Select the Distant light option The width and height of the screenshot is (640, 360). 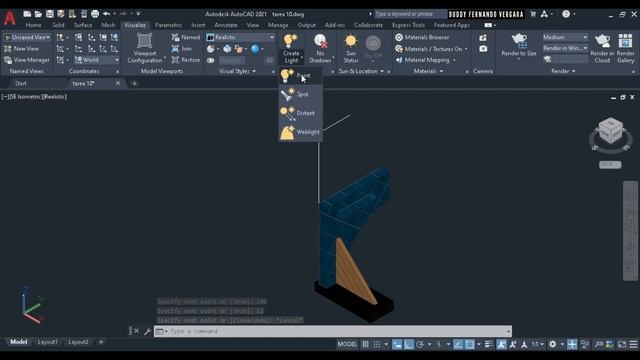pos(300,113)
